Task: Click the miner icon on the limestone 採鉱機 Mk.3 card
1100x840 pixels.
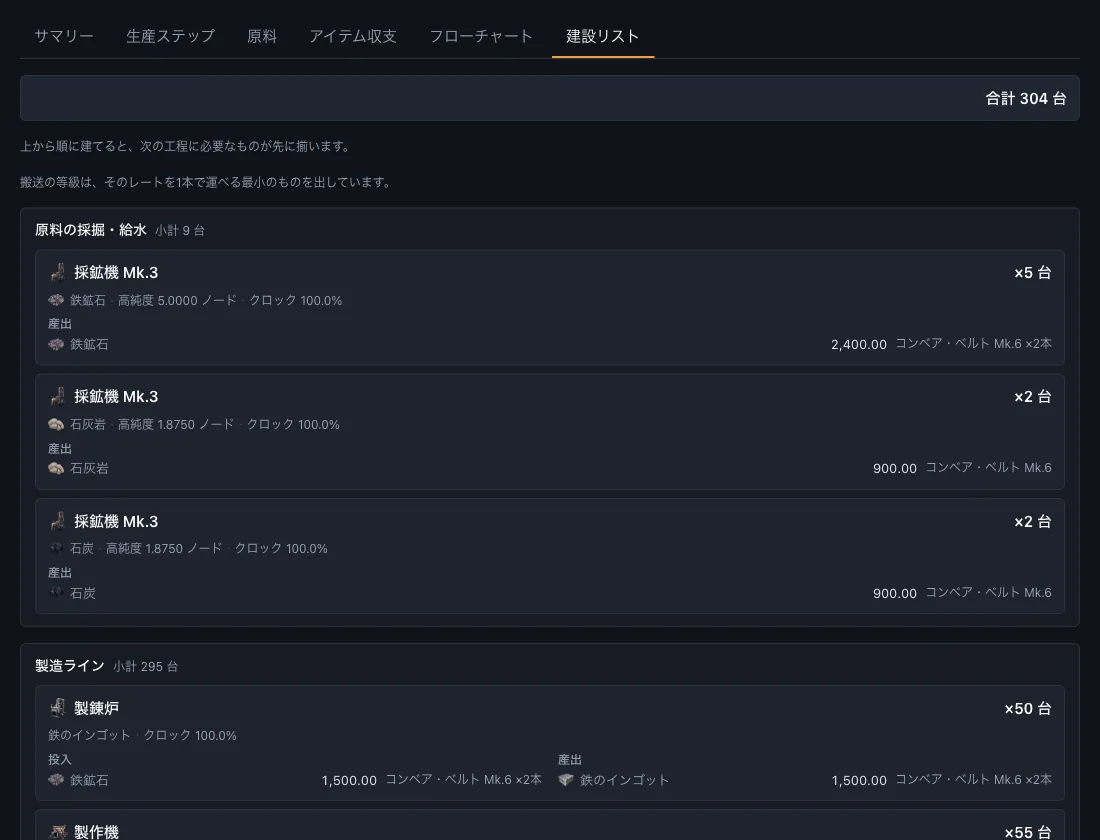Action: 58,396
